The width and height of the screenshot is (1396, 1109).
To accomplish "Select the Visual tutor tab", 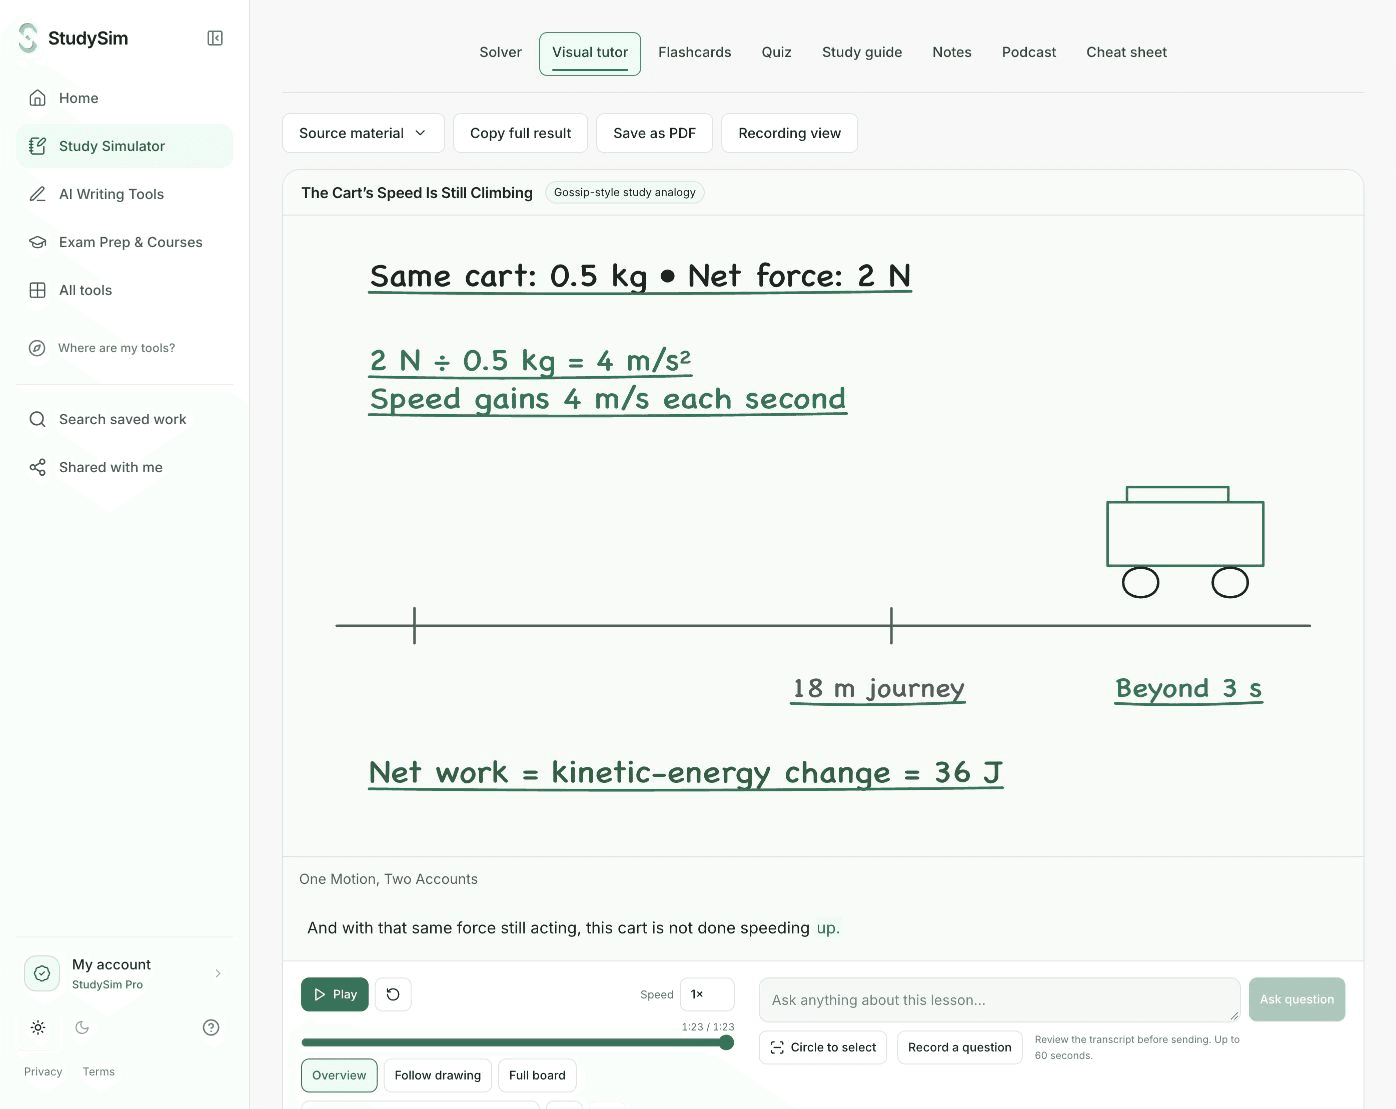I will click(590, 53).
